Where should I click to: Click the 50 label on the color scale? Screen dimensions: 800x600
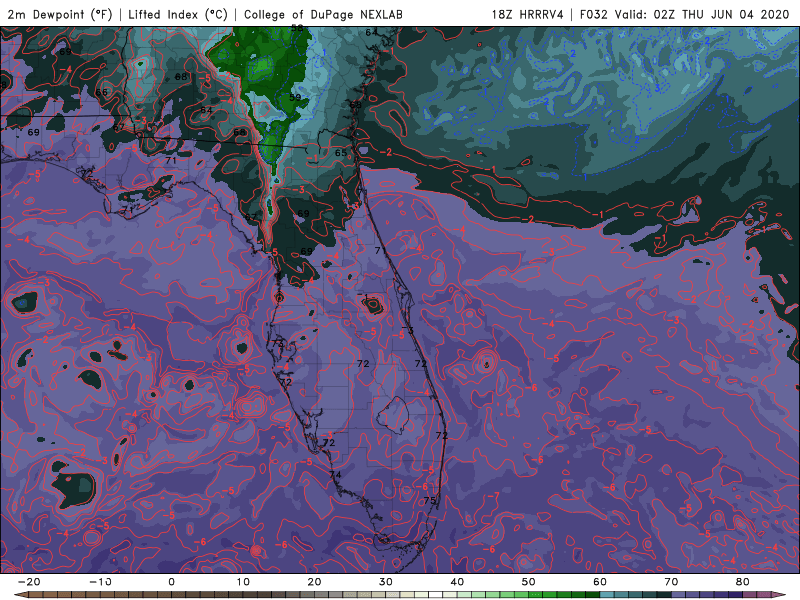pyautogui.click(x=529, y=582)
